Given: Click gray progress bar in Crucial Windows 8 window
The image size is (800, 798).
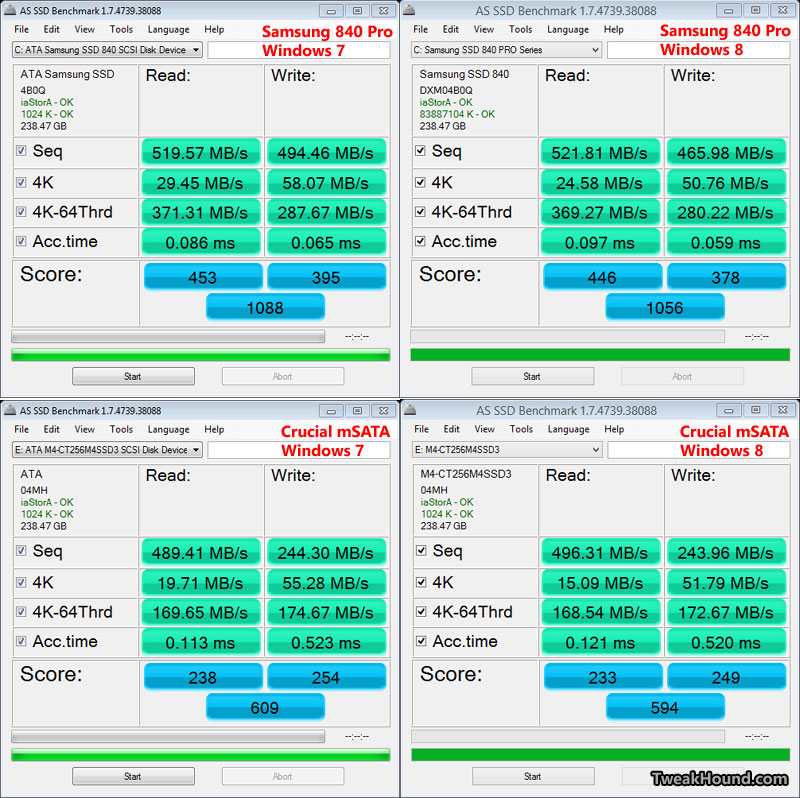Looking at the screenshot, I should tap(568, 736).
